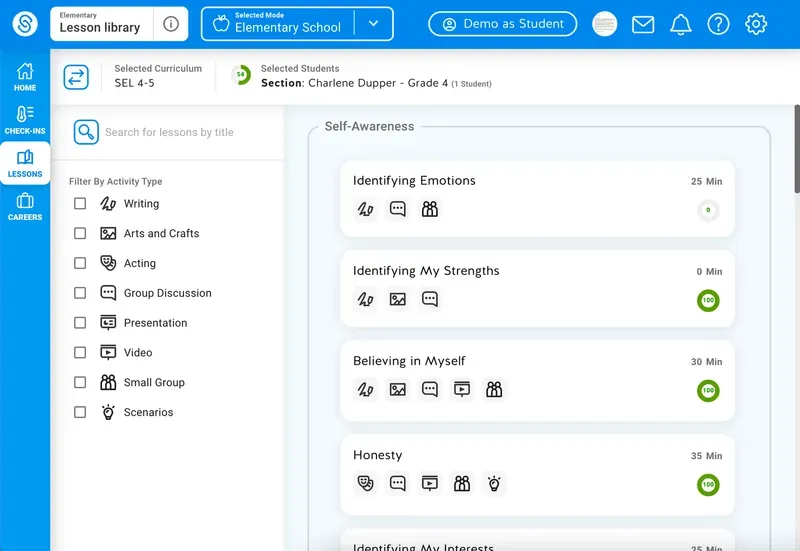The image size is (800, 551).
Task: Click the vertical scrollbar on the right
Action: click(x=797, y=149)
